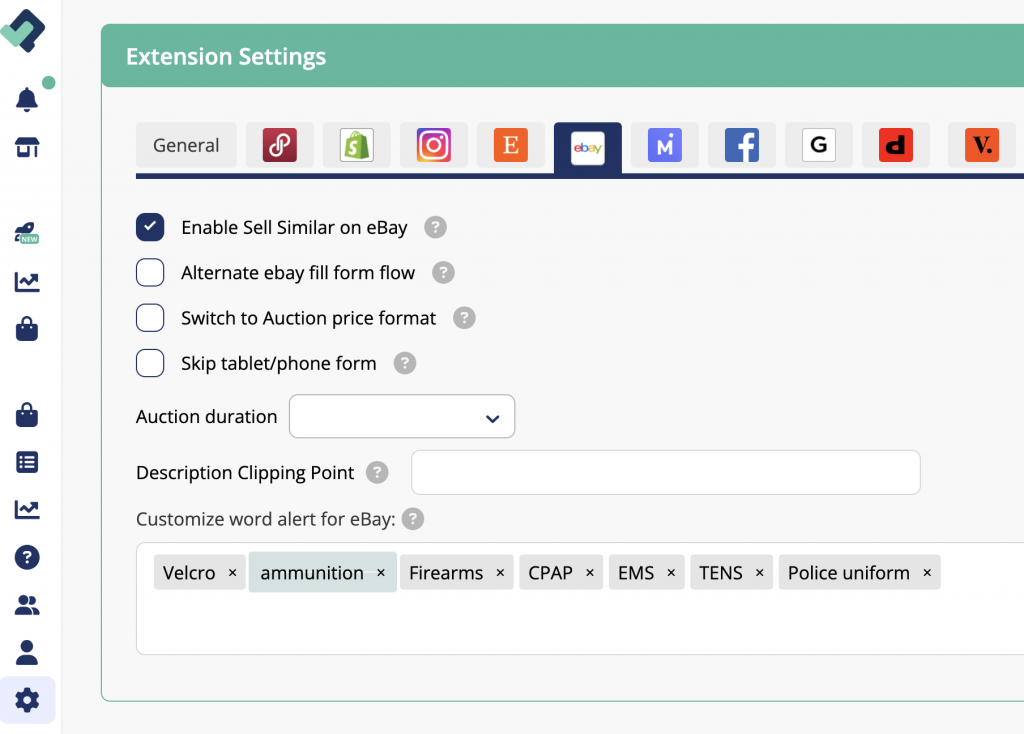Switch to the Etsy tab
The image size is (1024, 734).
pos(511,145)
